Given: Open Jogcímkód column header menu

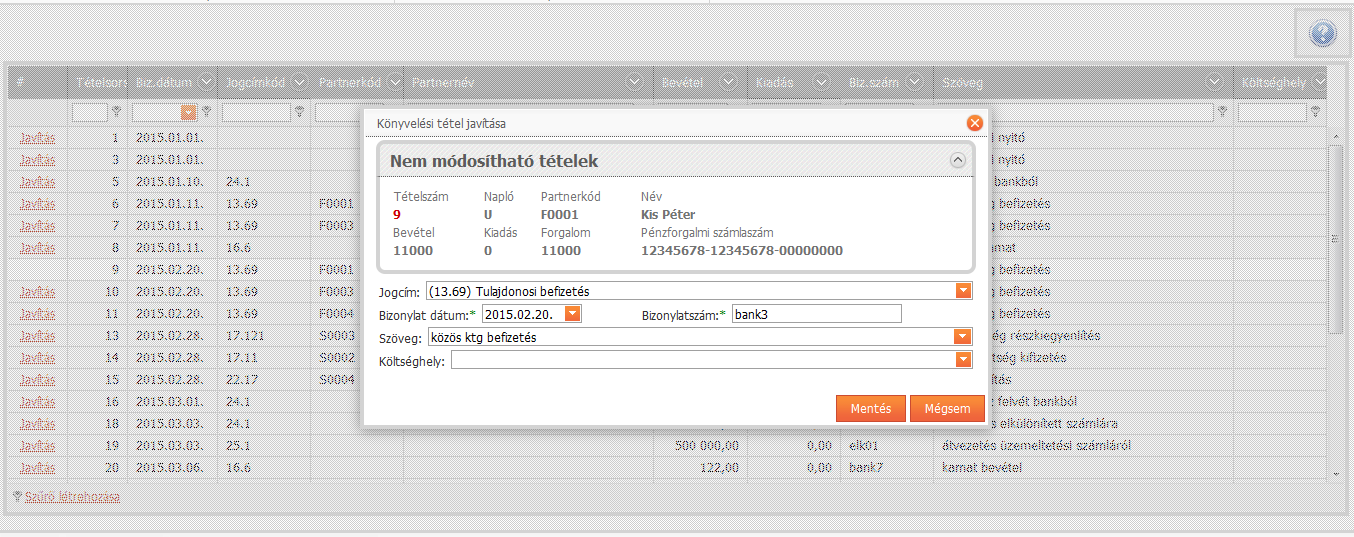Looking at the screenshot, I should coord(299,82).
